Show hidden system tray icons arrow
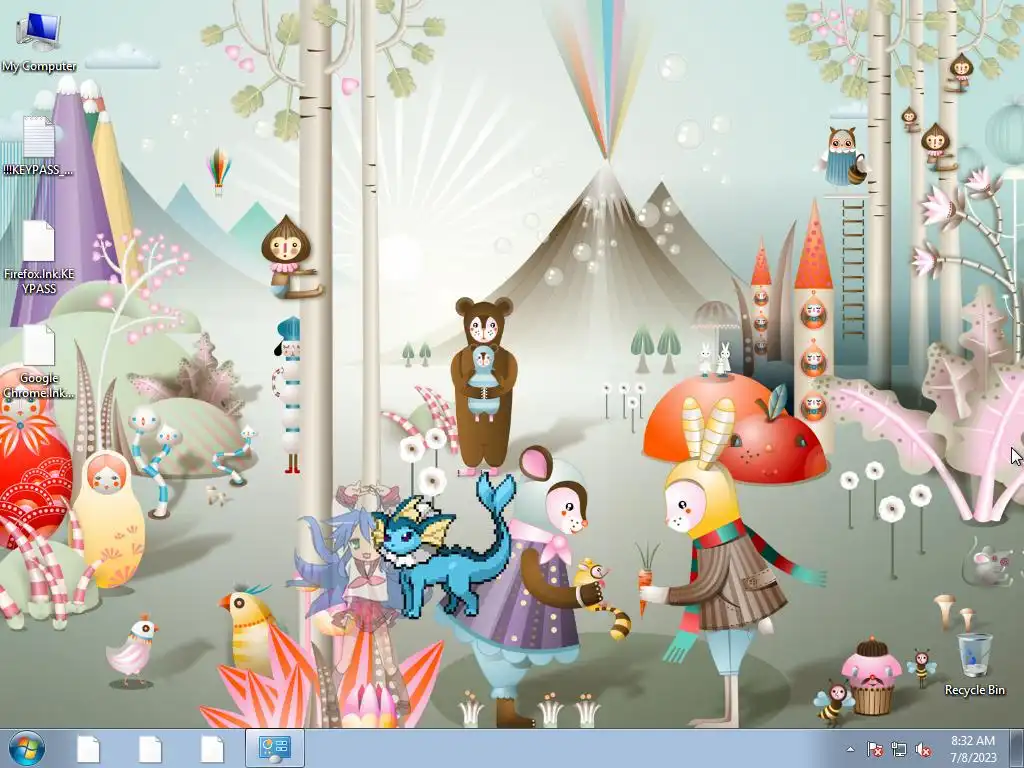Screen dimensions: 1024x768 850,749
